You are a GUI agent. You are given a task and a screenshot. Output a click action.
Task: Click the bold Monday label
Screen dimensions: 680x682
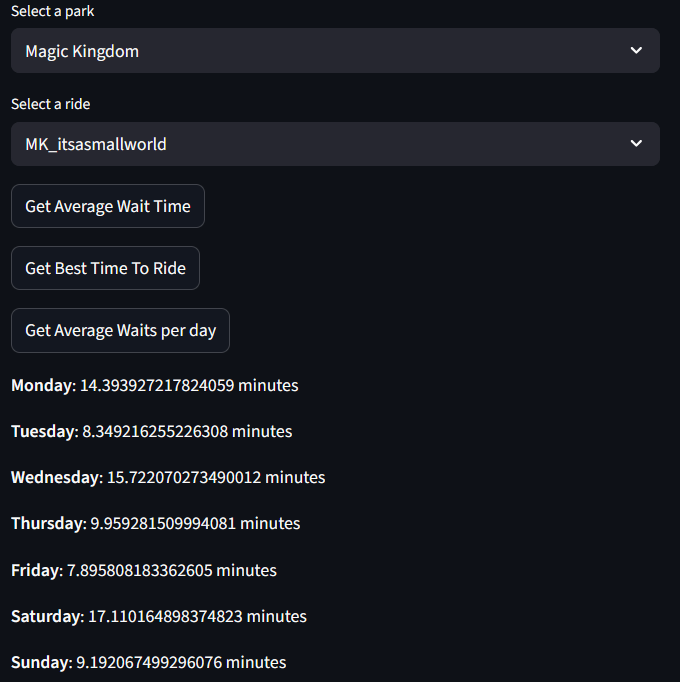pyautogui.click(x=41, y=385)
